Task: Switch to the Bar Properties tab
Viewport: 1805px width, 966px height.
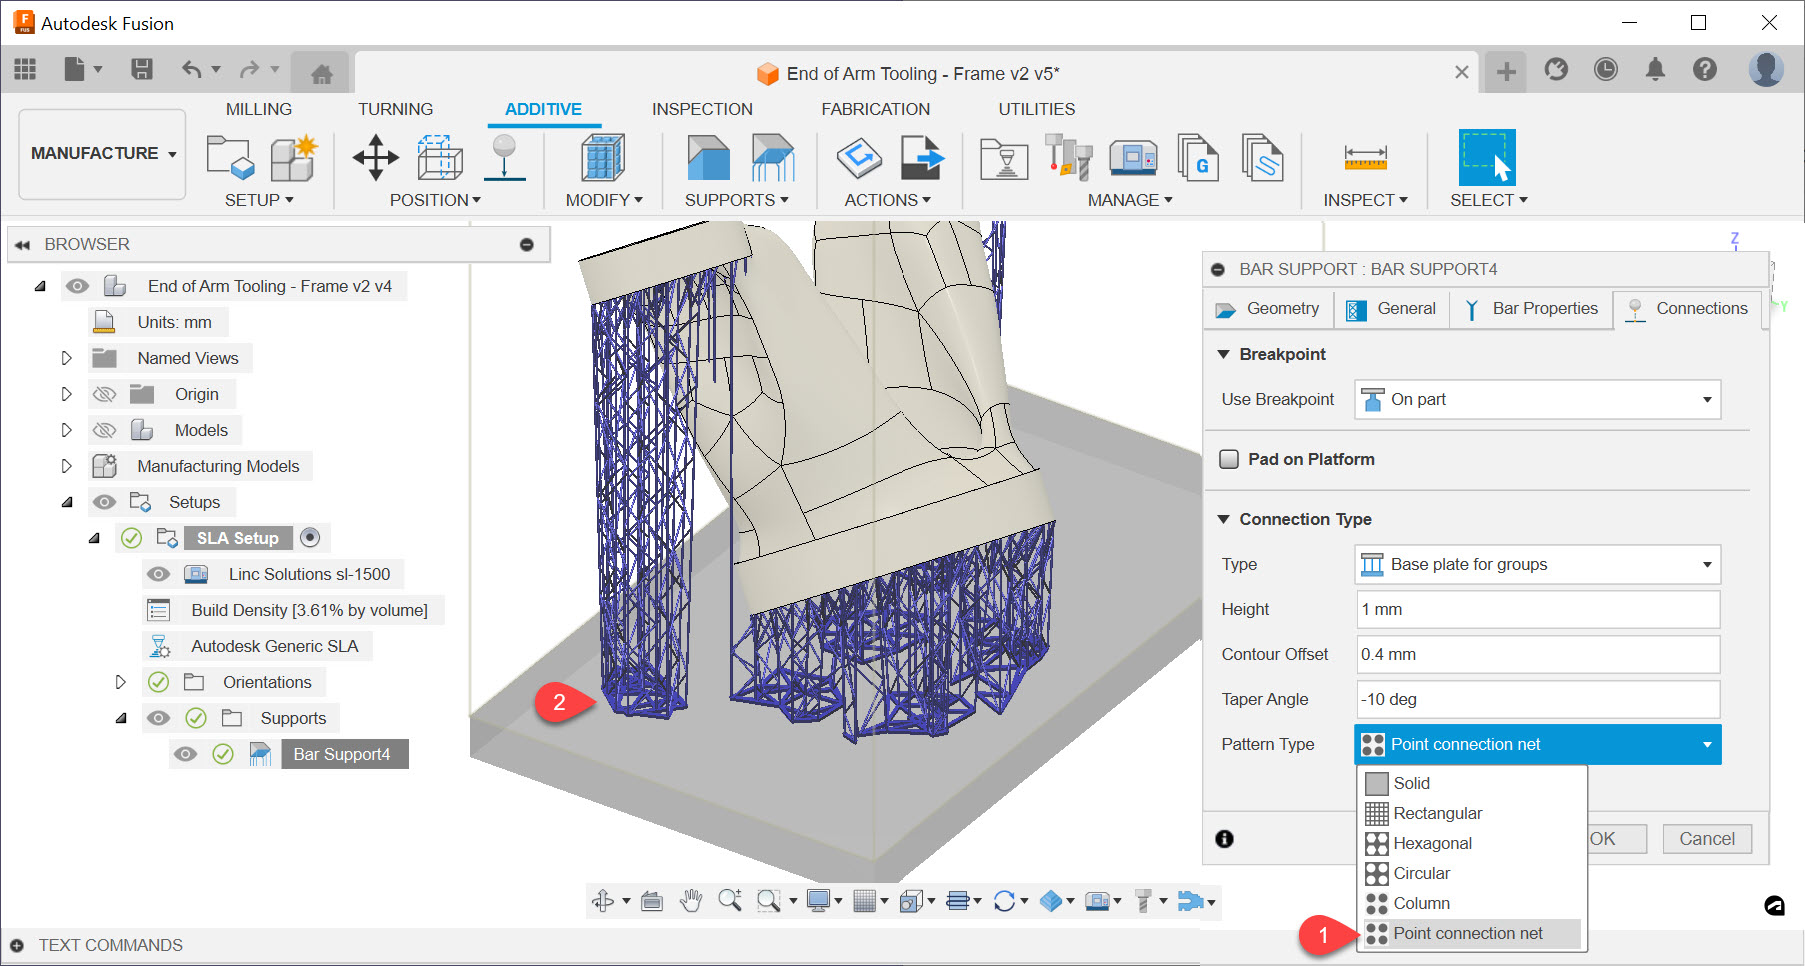Action: pos(1532,309)
